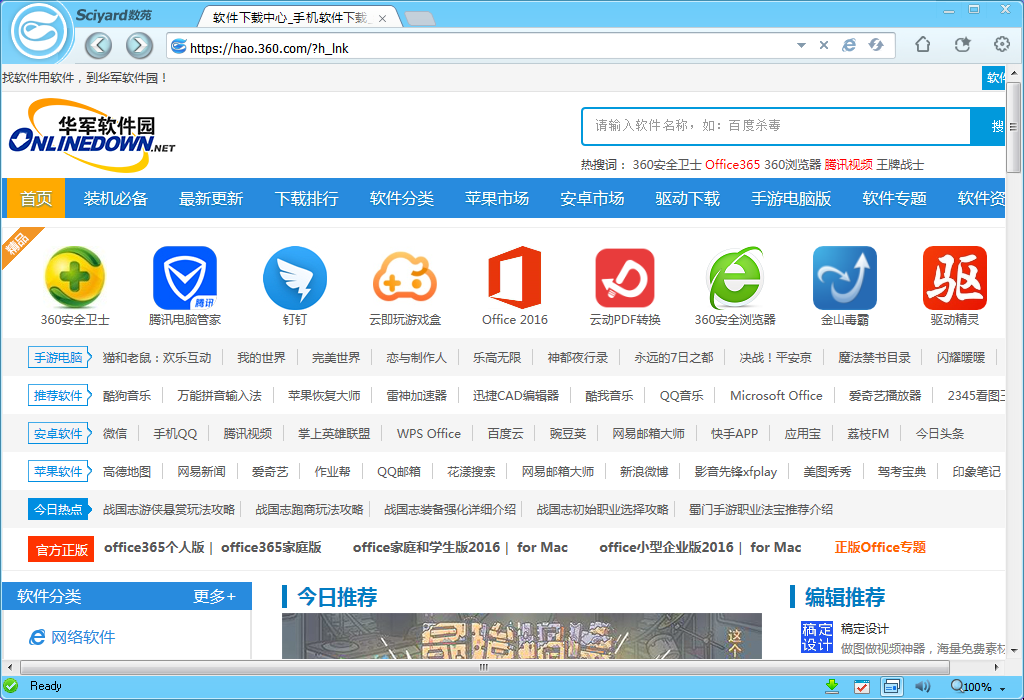Open WPS Office link
1024x700 pixels.
(428, 434)
